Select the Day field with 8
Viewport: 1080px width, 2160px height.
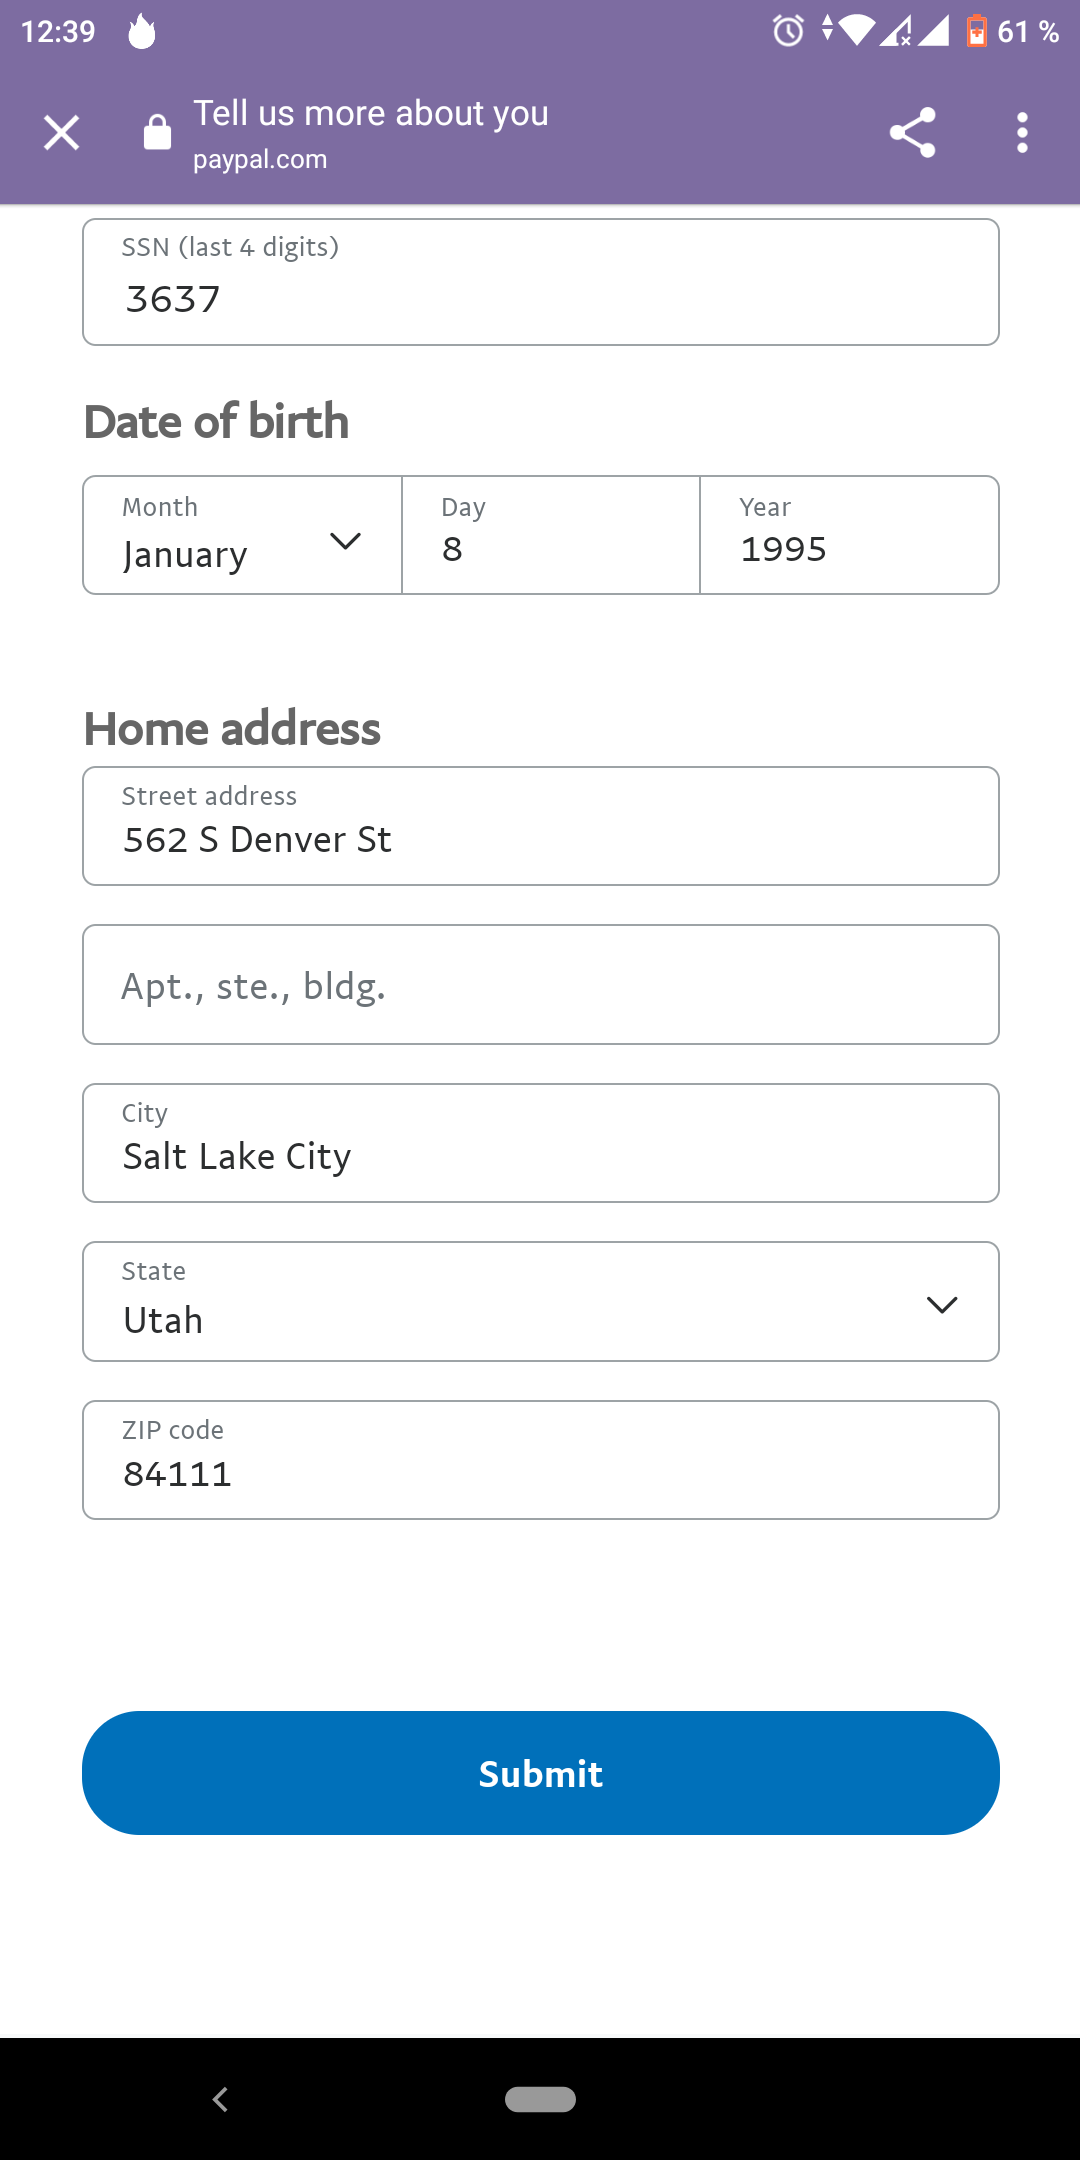point(551,535)
